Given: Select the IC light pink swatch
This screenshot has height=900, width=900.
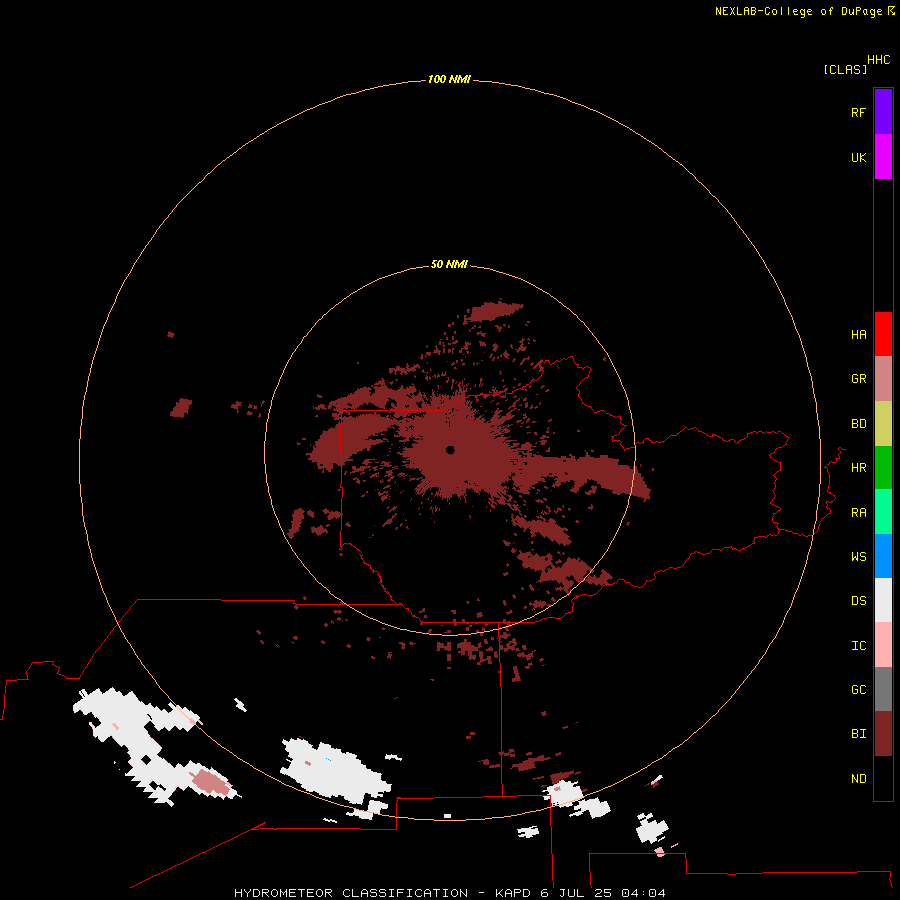Looking at the screenshot, I should (883, 645).
